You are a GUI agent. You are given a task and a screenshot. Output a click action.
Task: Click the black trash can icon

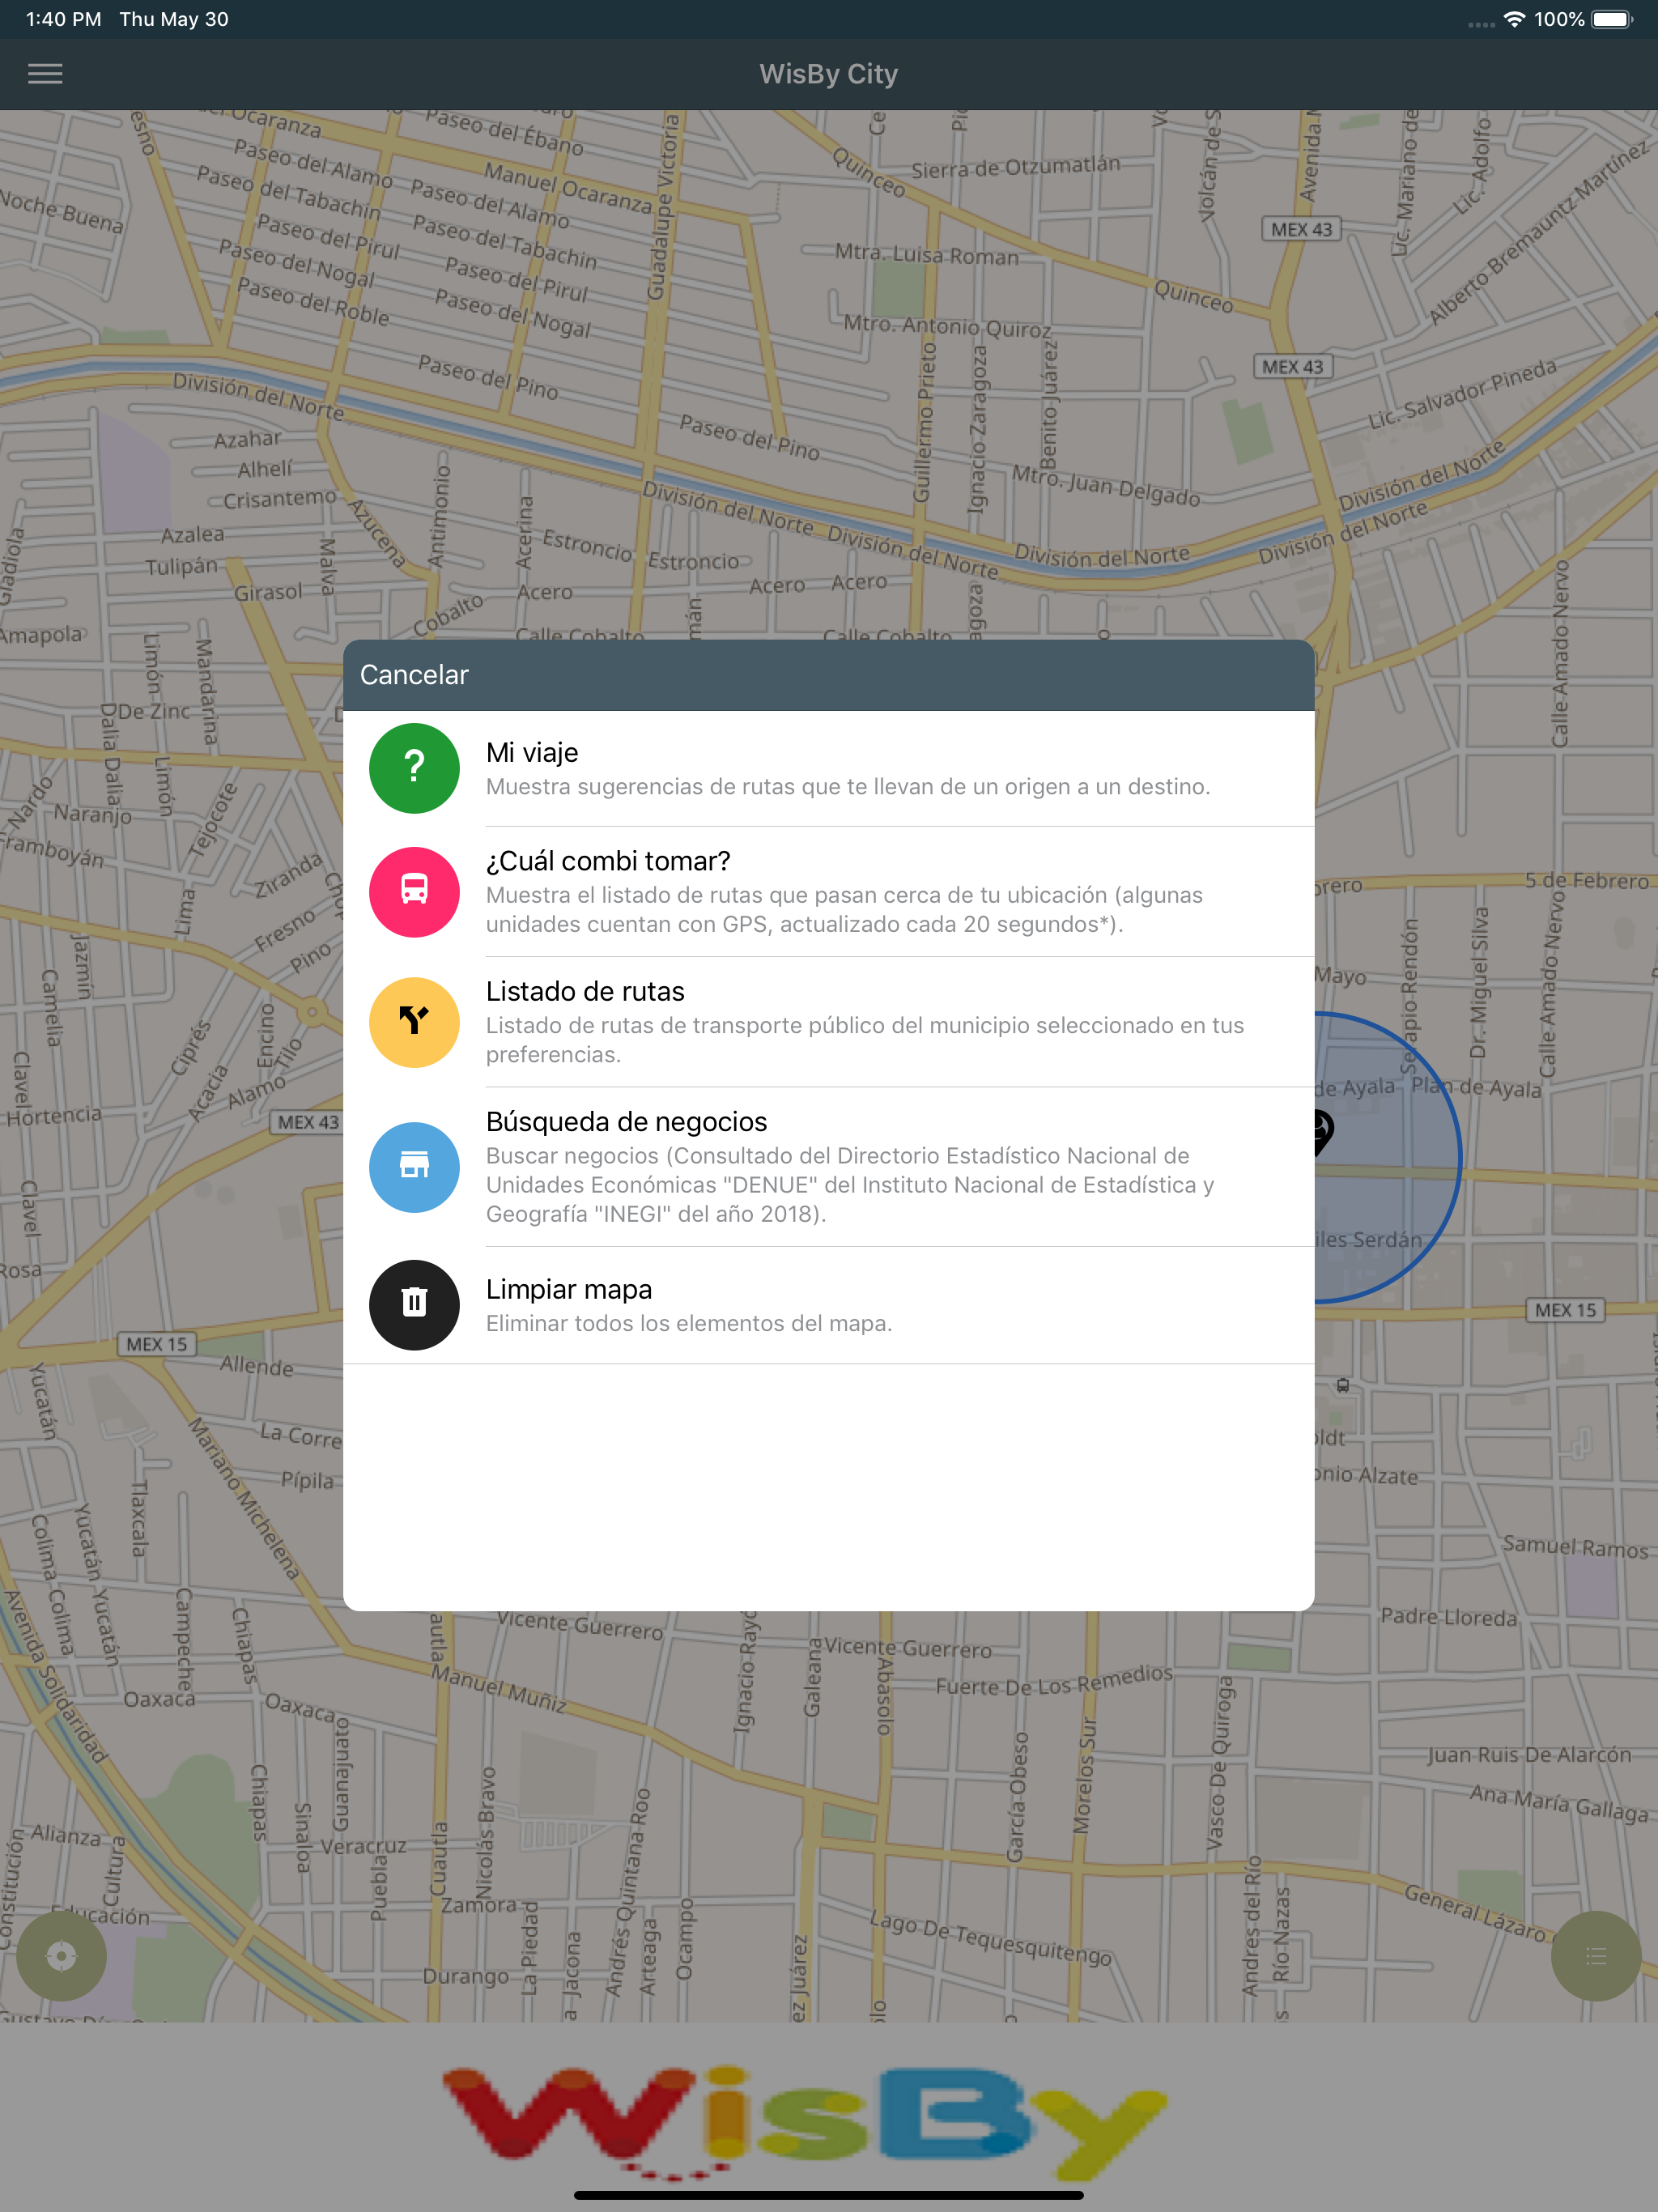click(414, 1305)
